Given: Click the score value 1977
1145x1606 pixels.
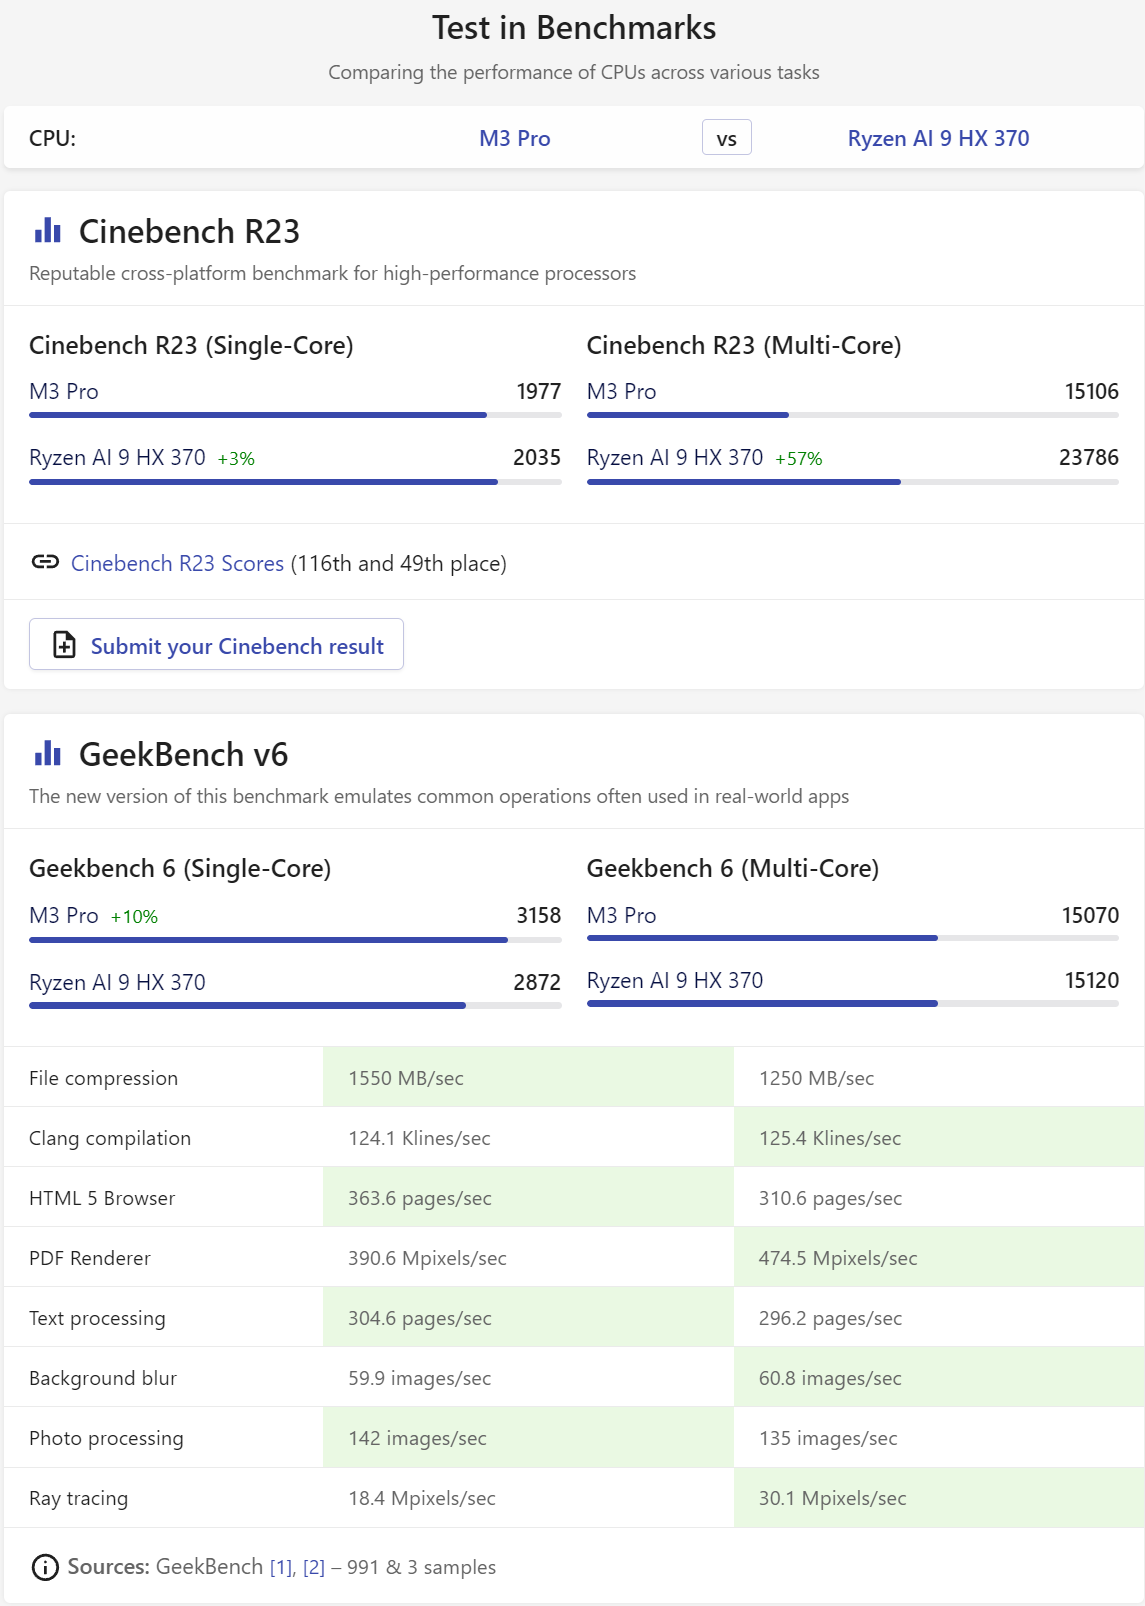Looking at the screenshot, I should (538, 391).
